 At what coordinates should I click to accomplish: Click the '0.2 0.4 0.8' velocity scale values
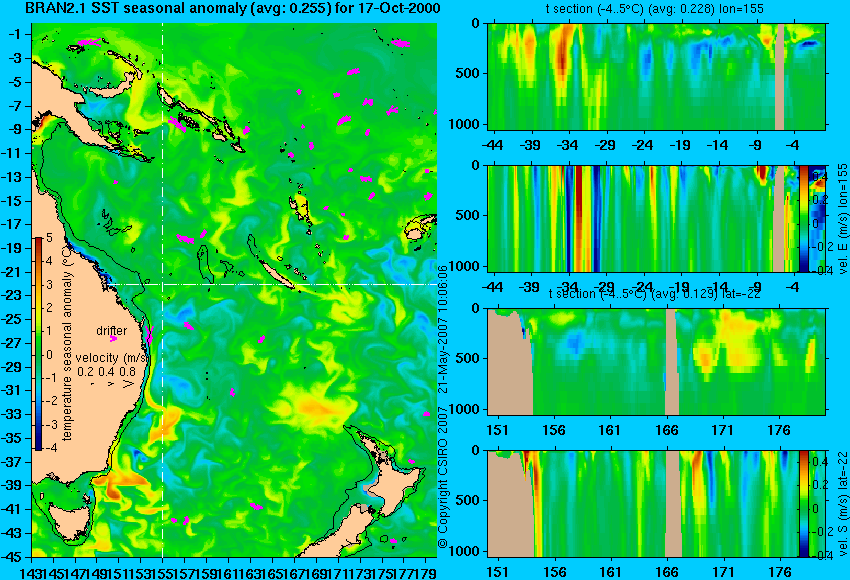click(x=106, y=371)
